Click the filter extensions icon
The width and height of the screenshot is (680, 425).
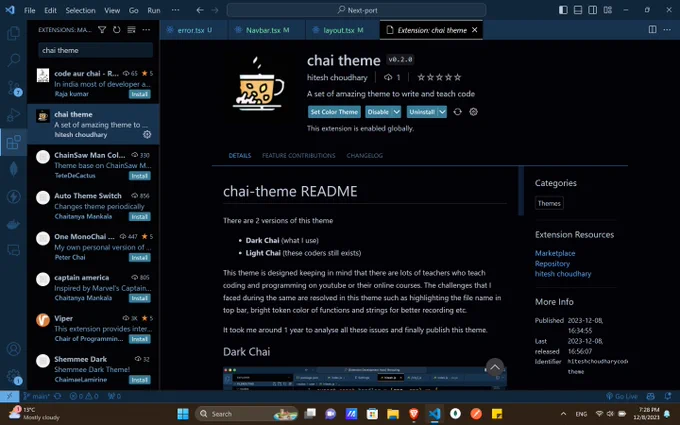point(102,29)
